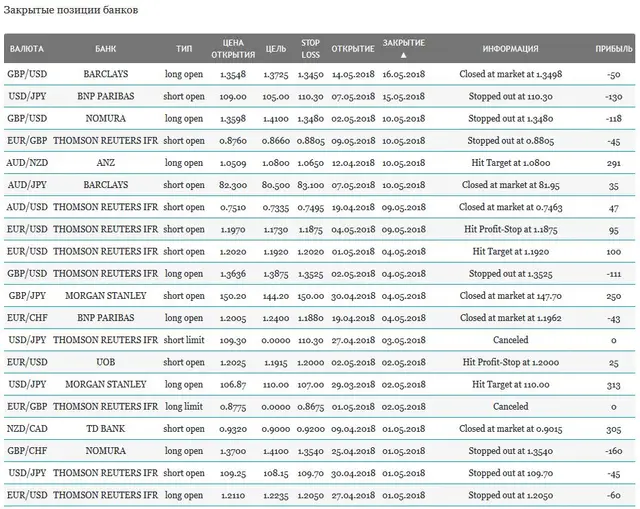Click 'Closed at market at 81.95'

pos(511,185)
